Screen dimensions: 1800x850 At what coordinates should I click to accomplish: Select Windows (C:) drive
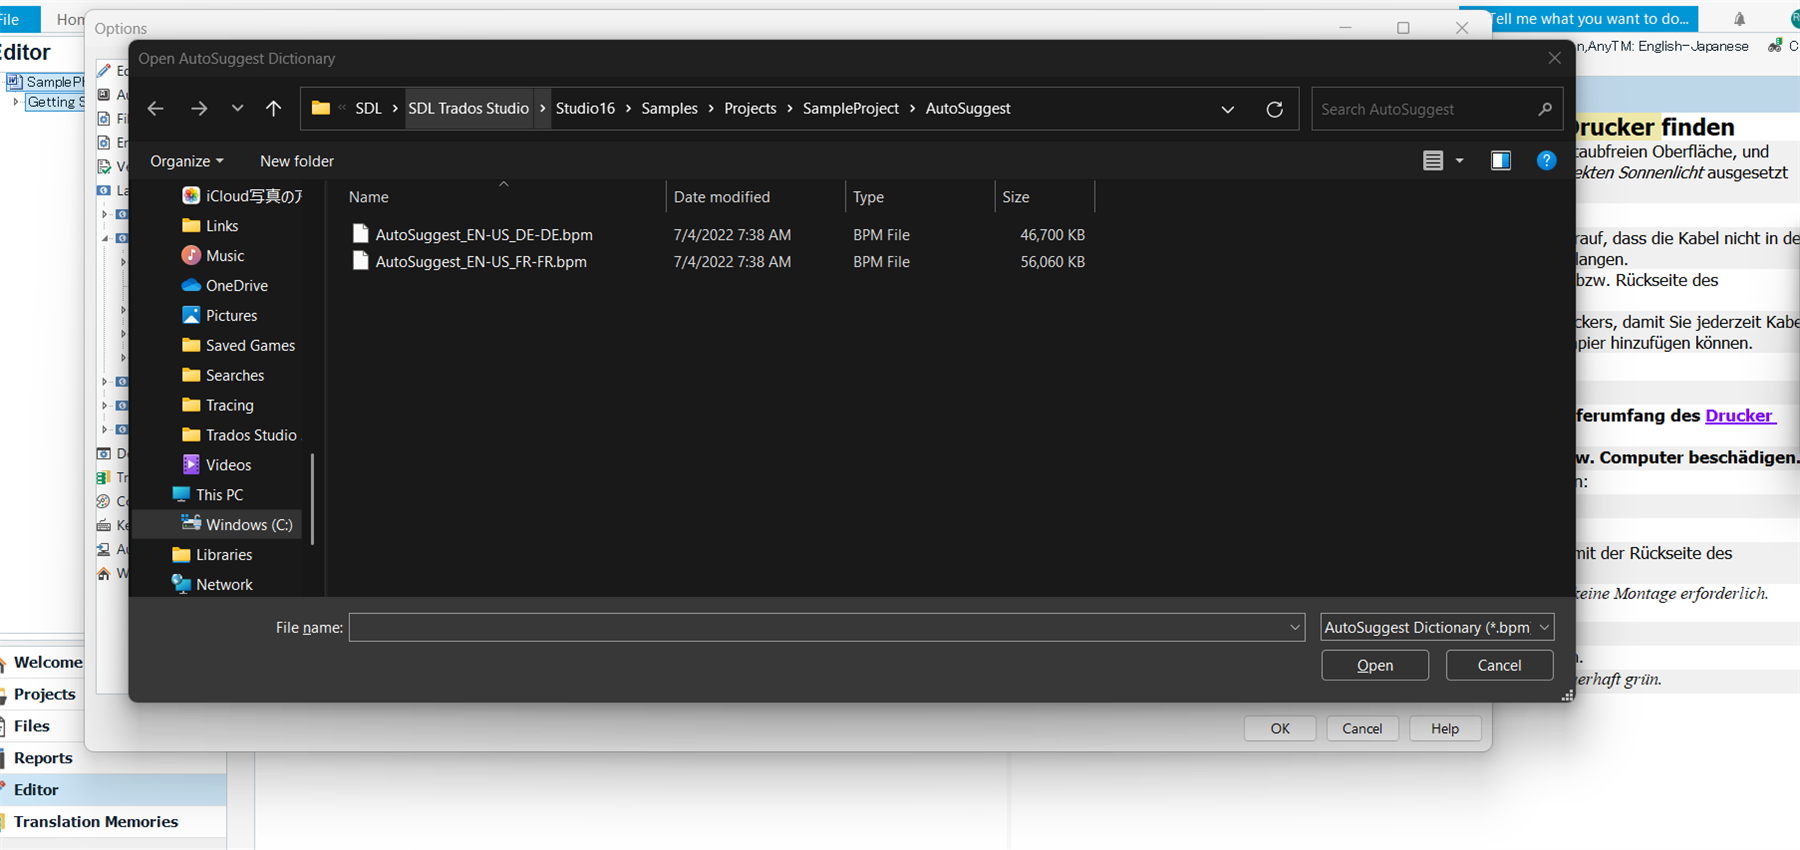point(237,525)
